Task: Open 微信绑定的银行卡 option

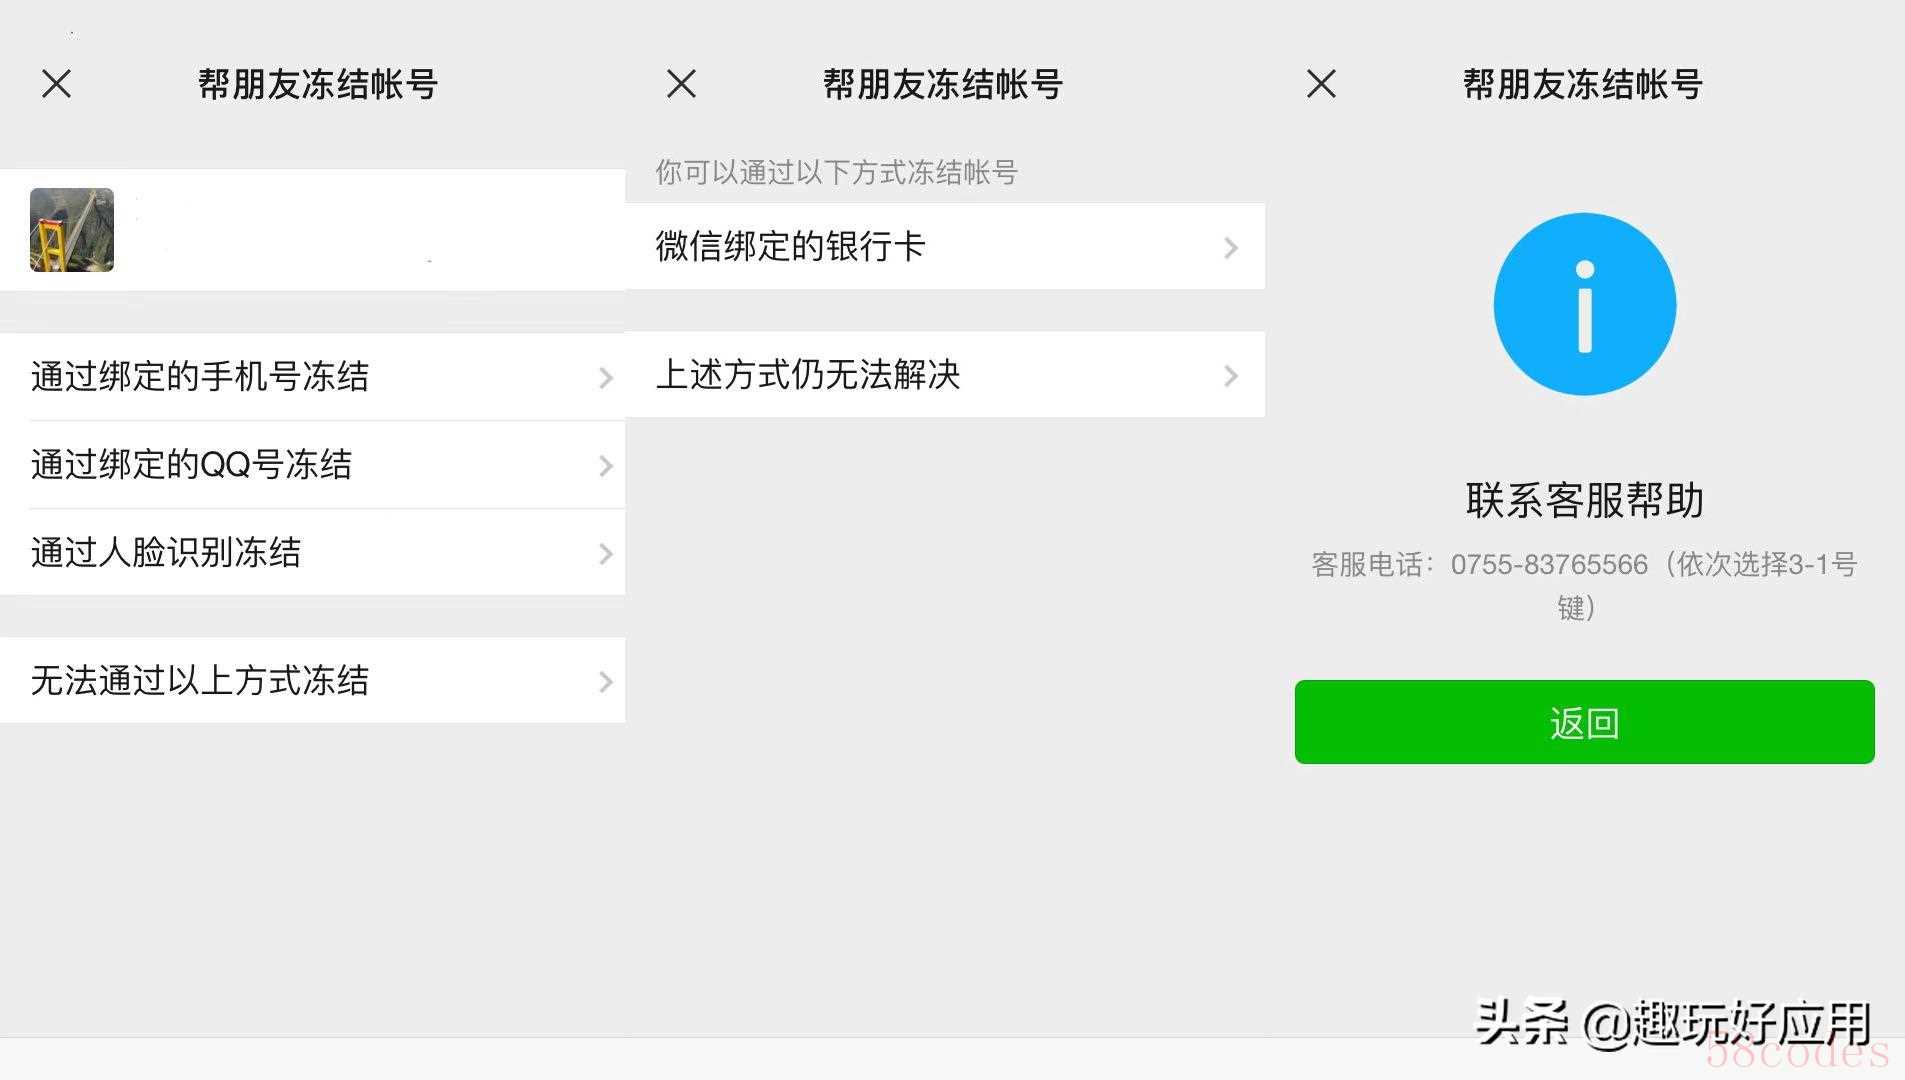Action: pos(945,247)
